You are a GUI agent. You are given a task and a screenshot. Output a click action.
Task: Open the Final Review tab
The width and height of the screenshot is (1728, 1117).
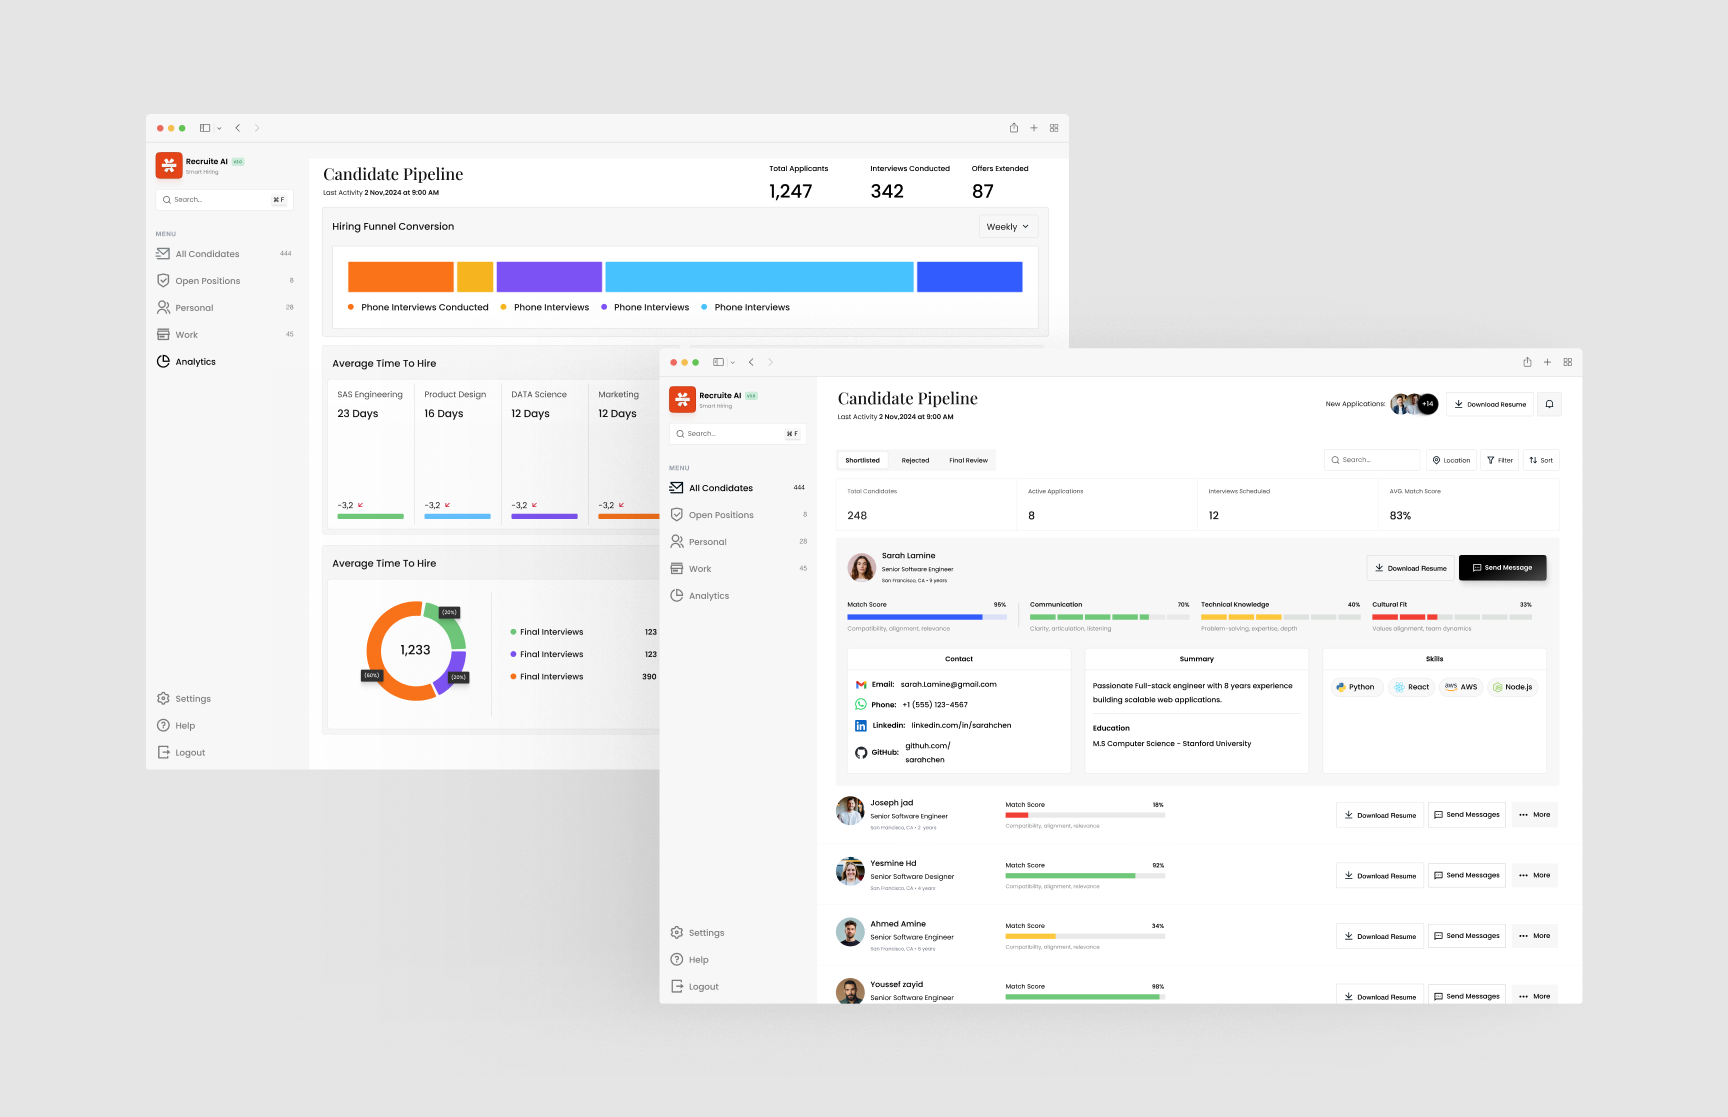point(967,460)
